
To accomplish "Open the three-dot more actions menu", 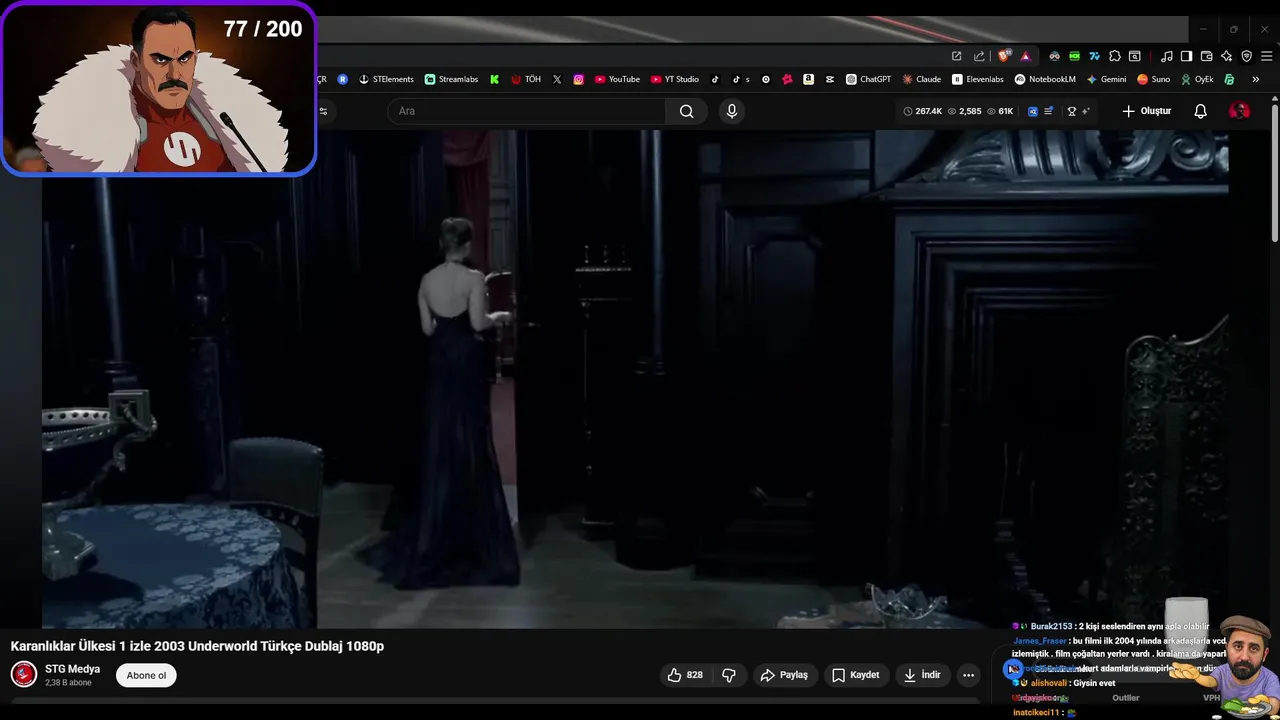I will click(x=968, y=675).
